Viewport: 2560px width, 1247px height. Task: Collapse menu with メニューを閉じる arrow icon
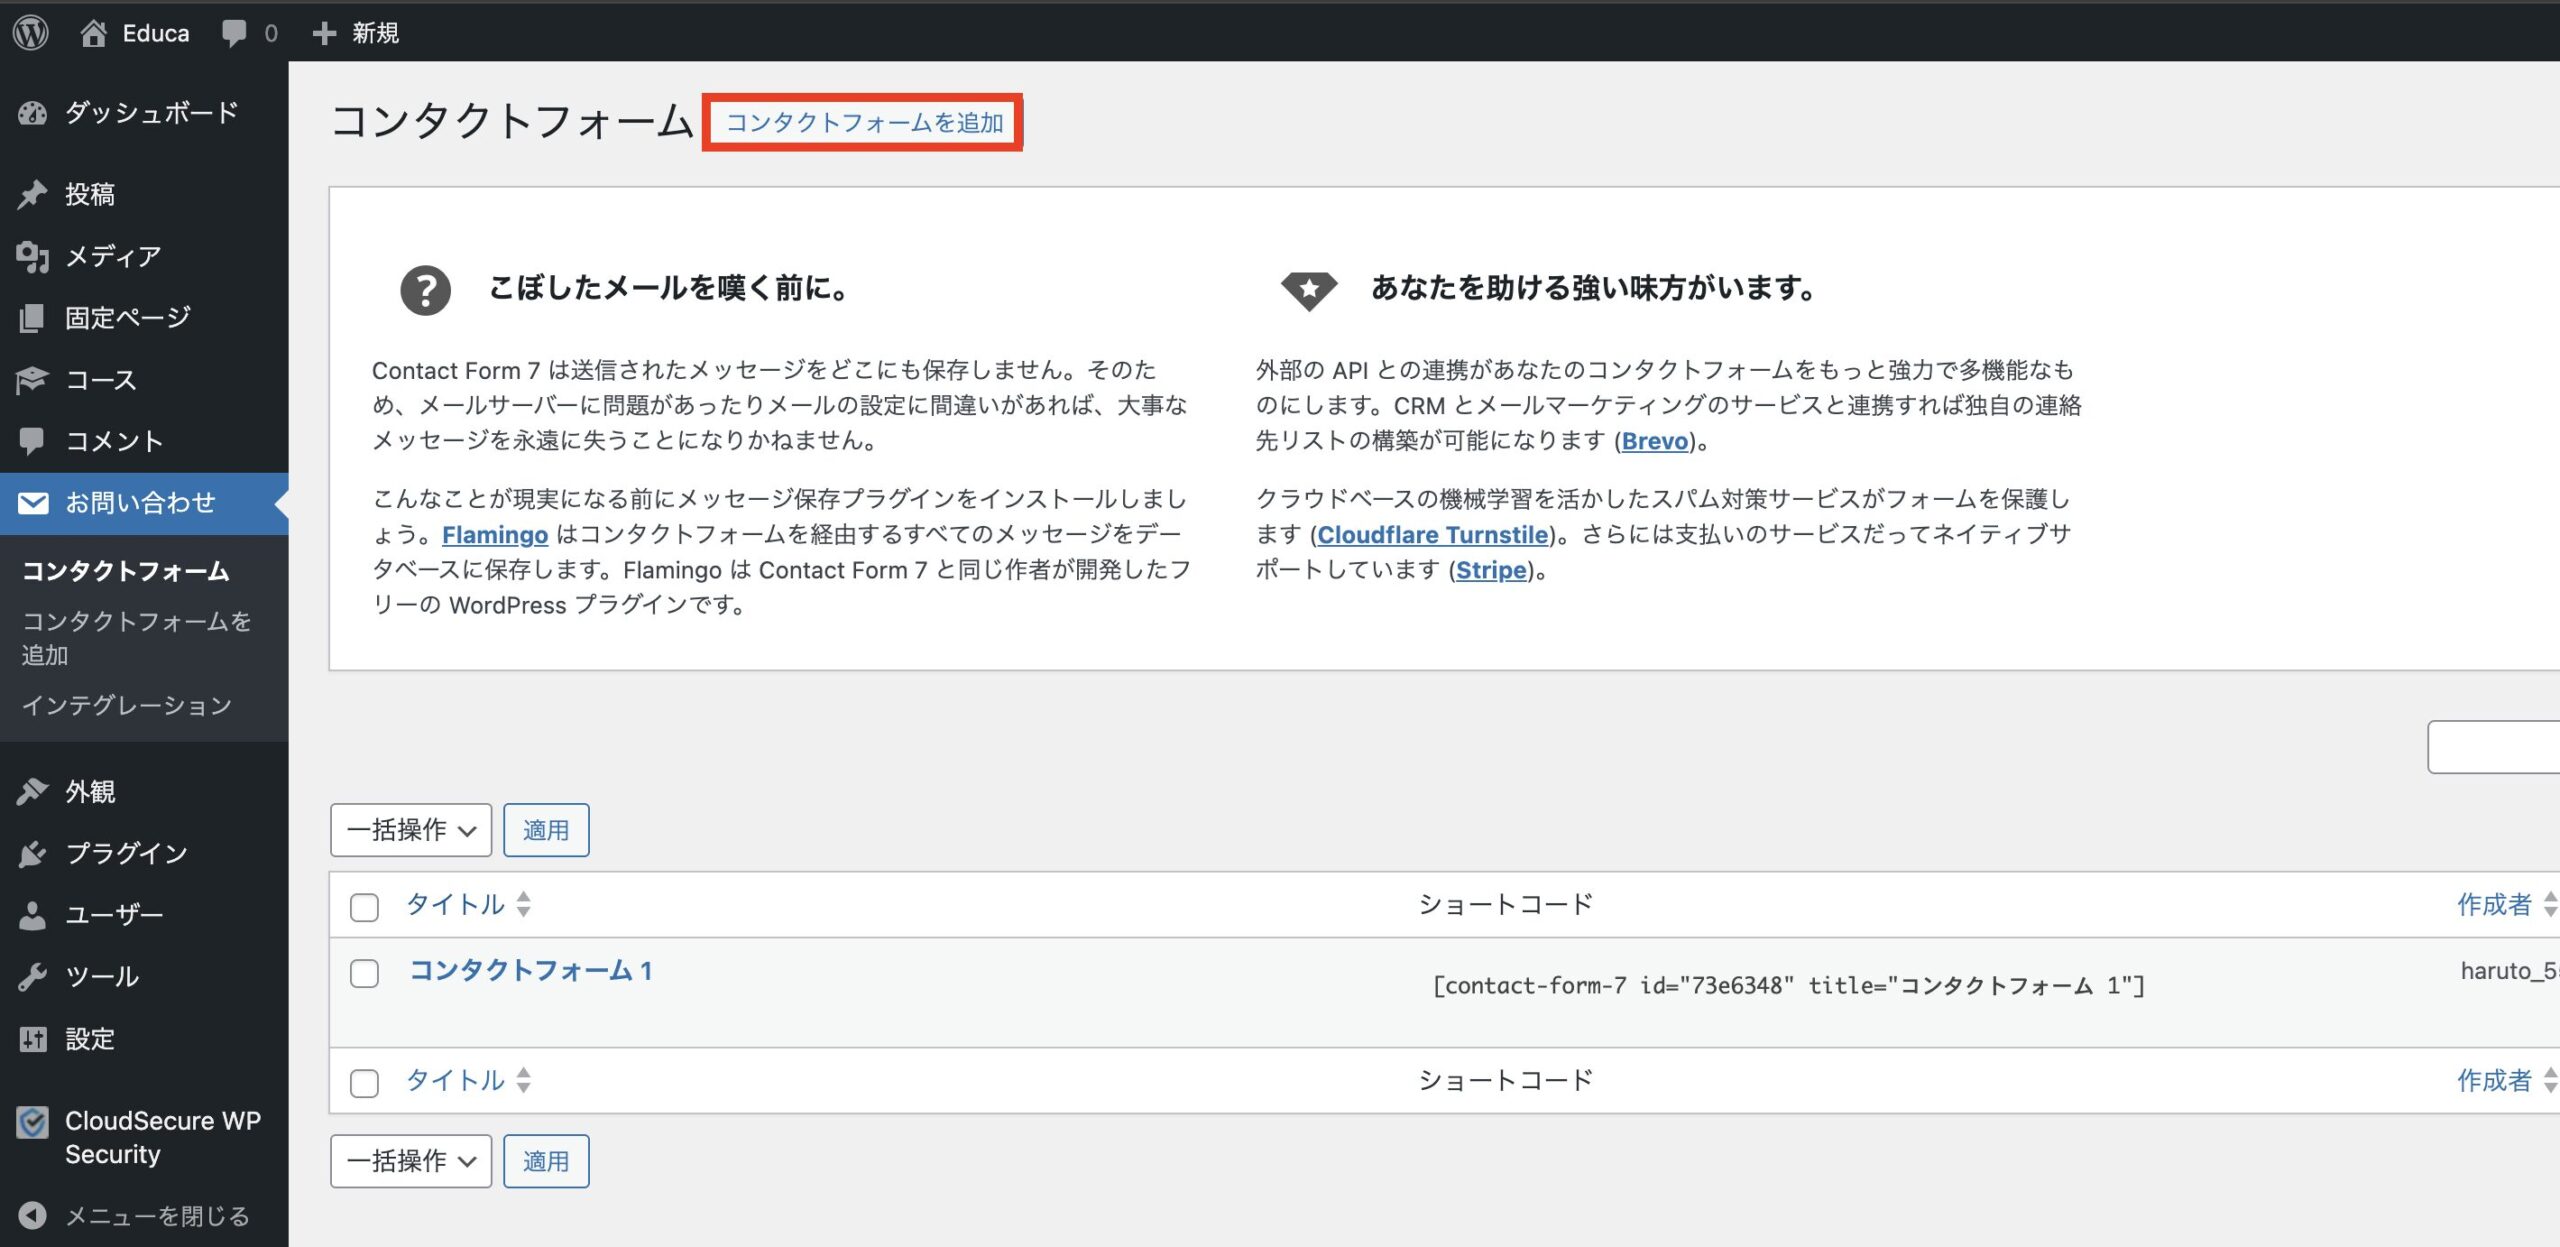pyautogui.click(x=32, y=1215)
